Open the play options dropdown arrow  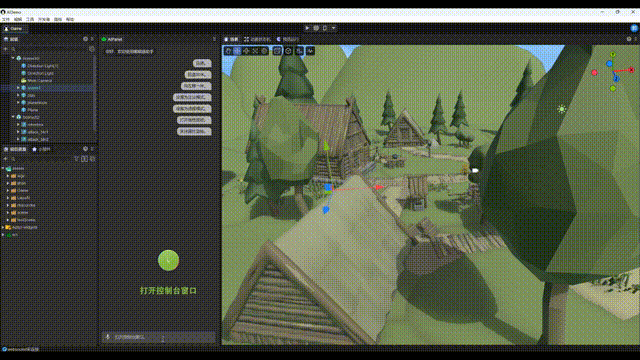[x=334, y=28]
